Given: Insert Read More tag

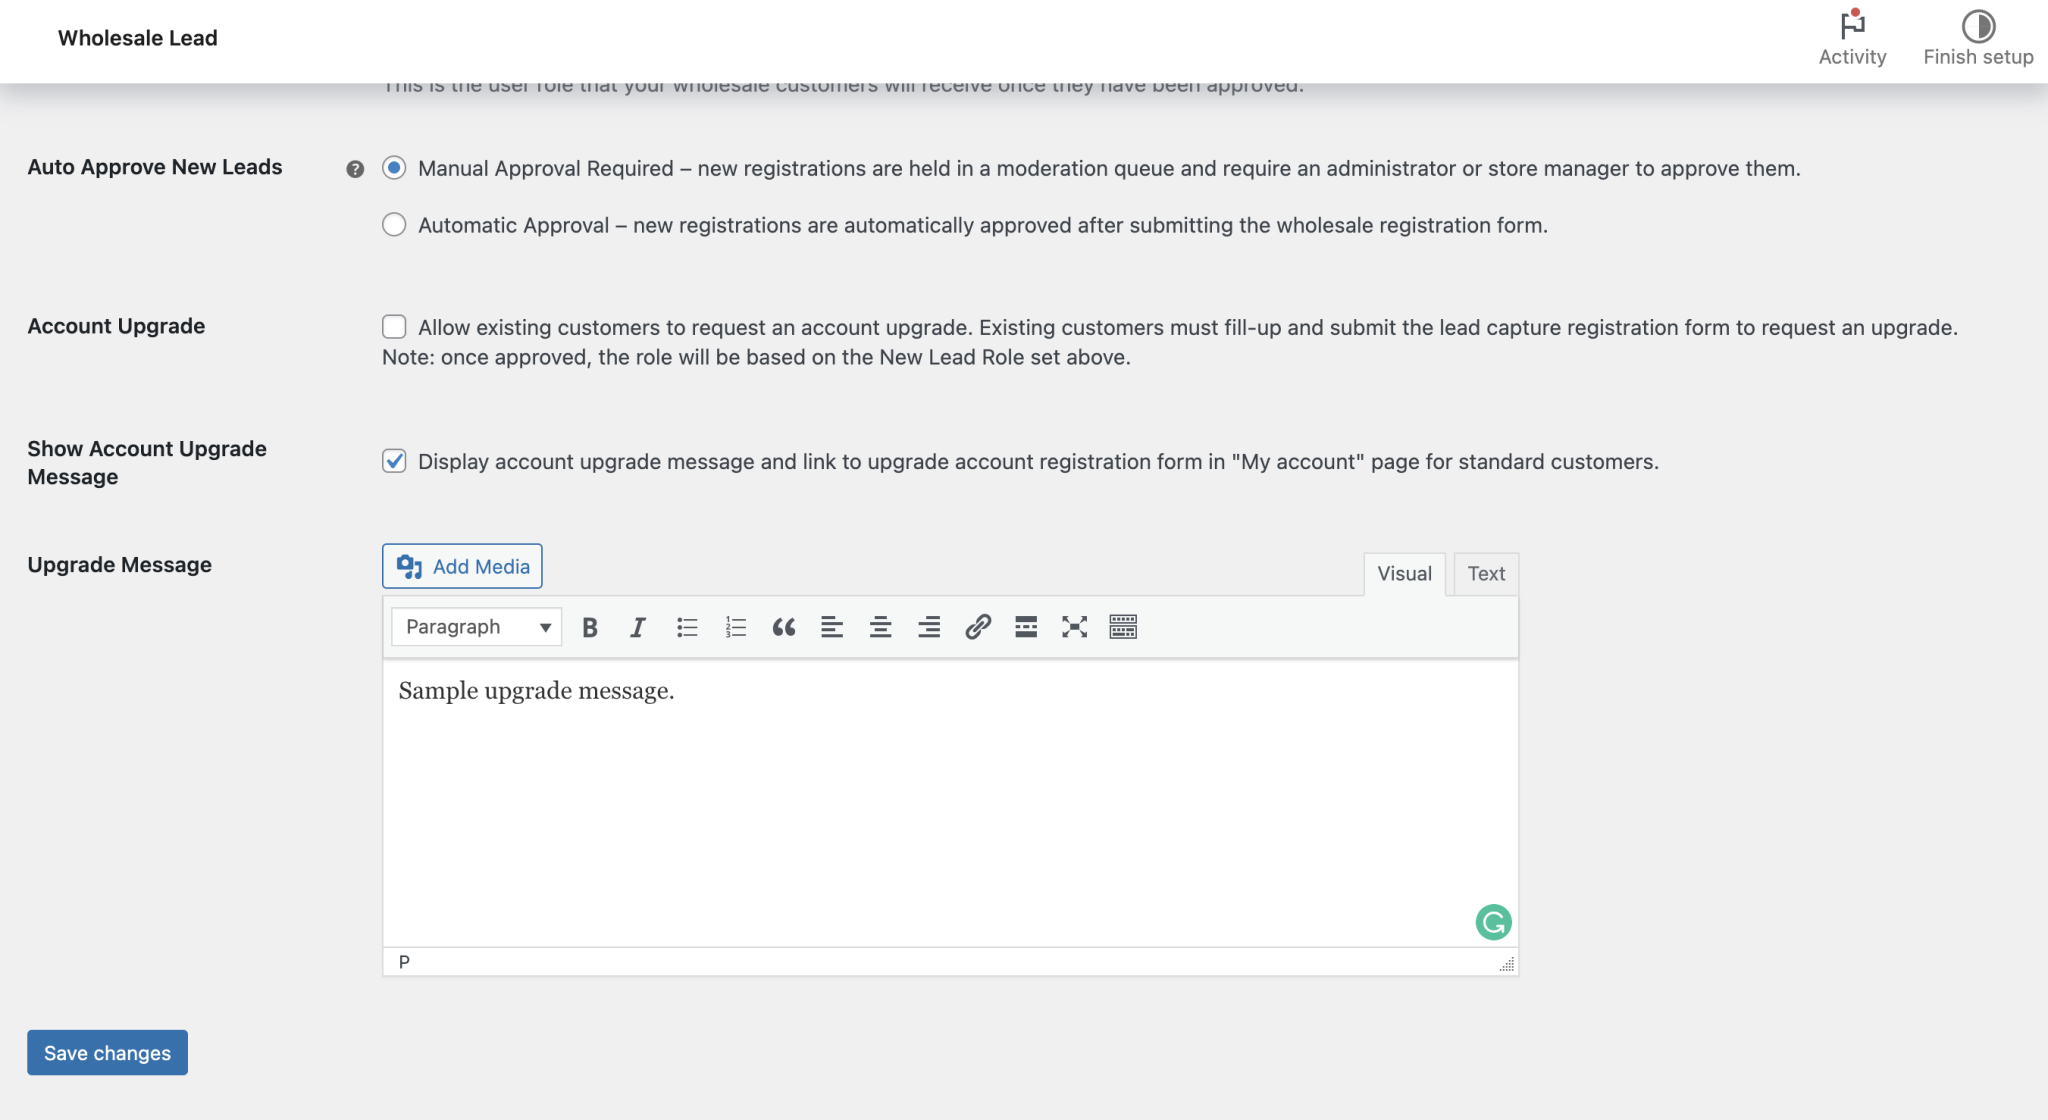Looking at the screenshot, I should point(1026,627).
